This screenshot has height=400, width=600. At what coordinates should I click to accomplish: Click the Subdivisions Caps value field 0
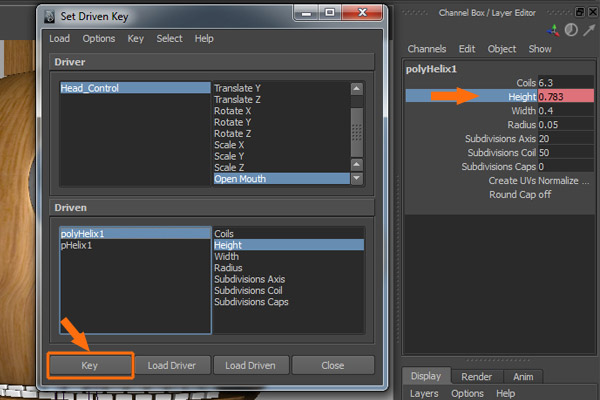(566, 167)
